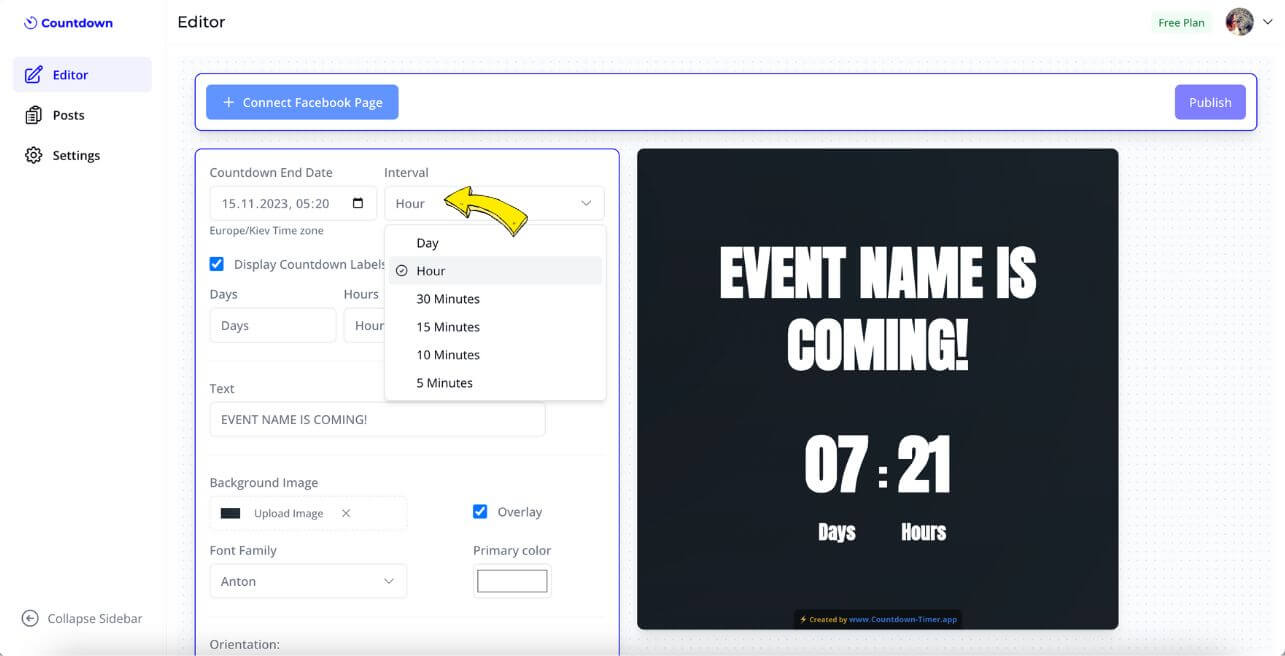
Task: Click the Free Plan badge
Action: (x=1180, y=21)
